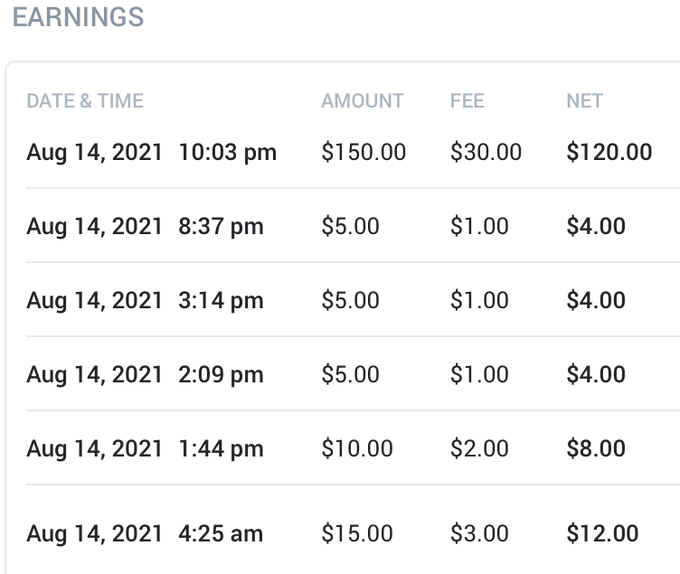The image size is (680, 574).
Task: Click the $15.00 amount cell
Action: [357, 533]
